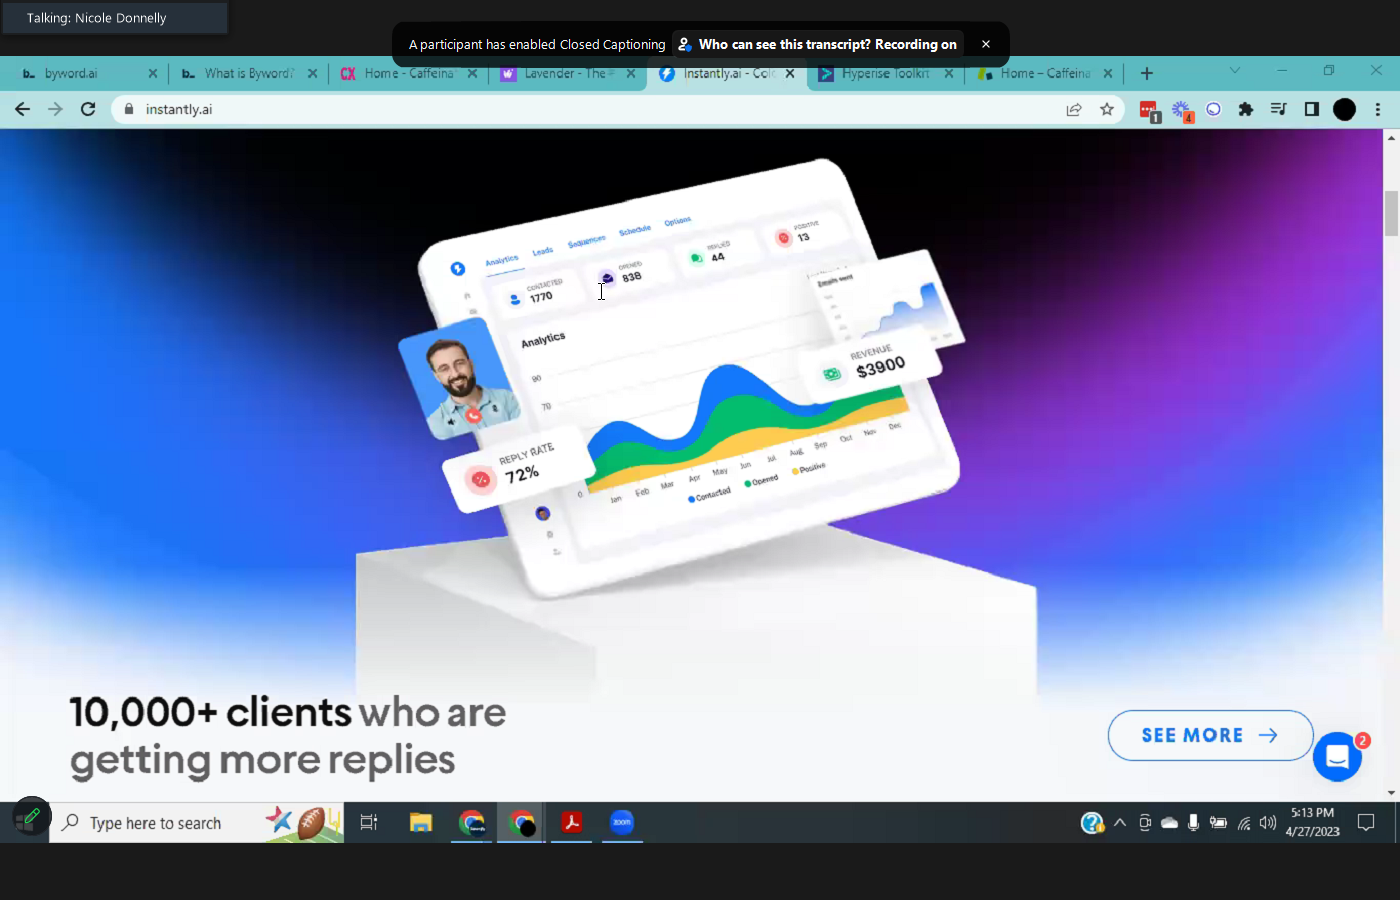Open the volume control in system tray
Viewport: 1400px width, 900px height.
[1268, 823]
